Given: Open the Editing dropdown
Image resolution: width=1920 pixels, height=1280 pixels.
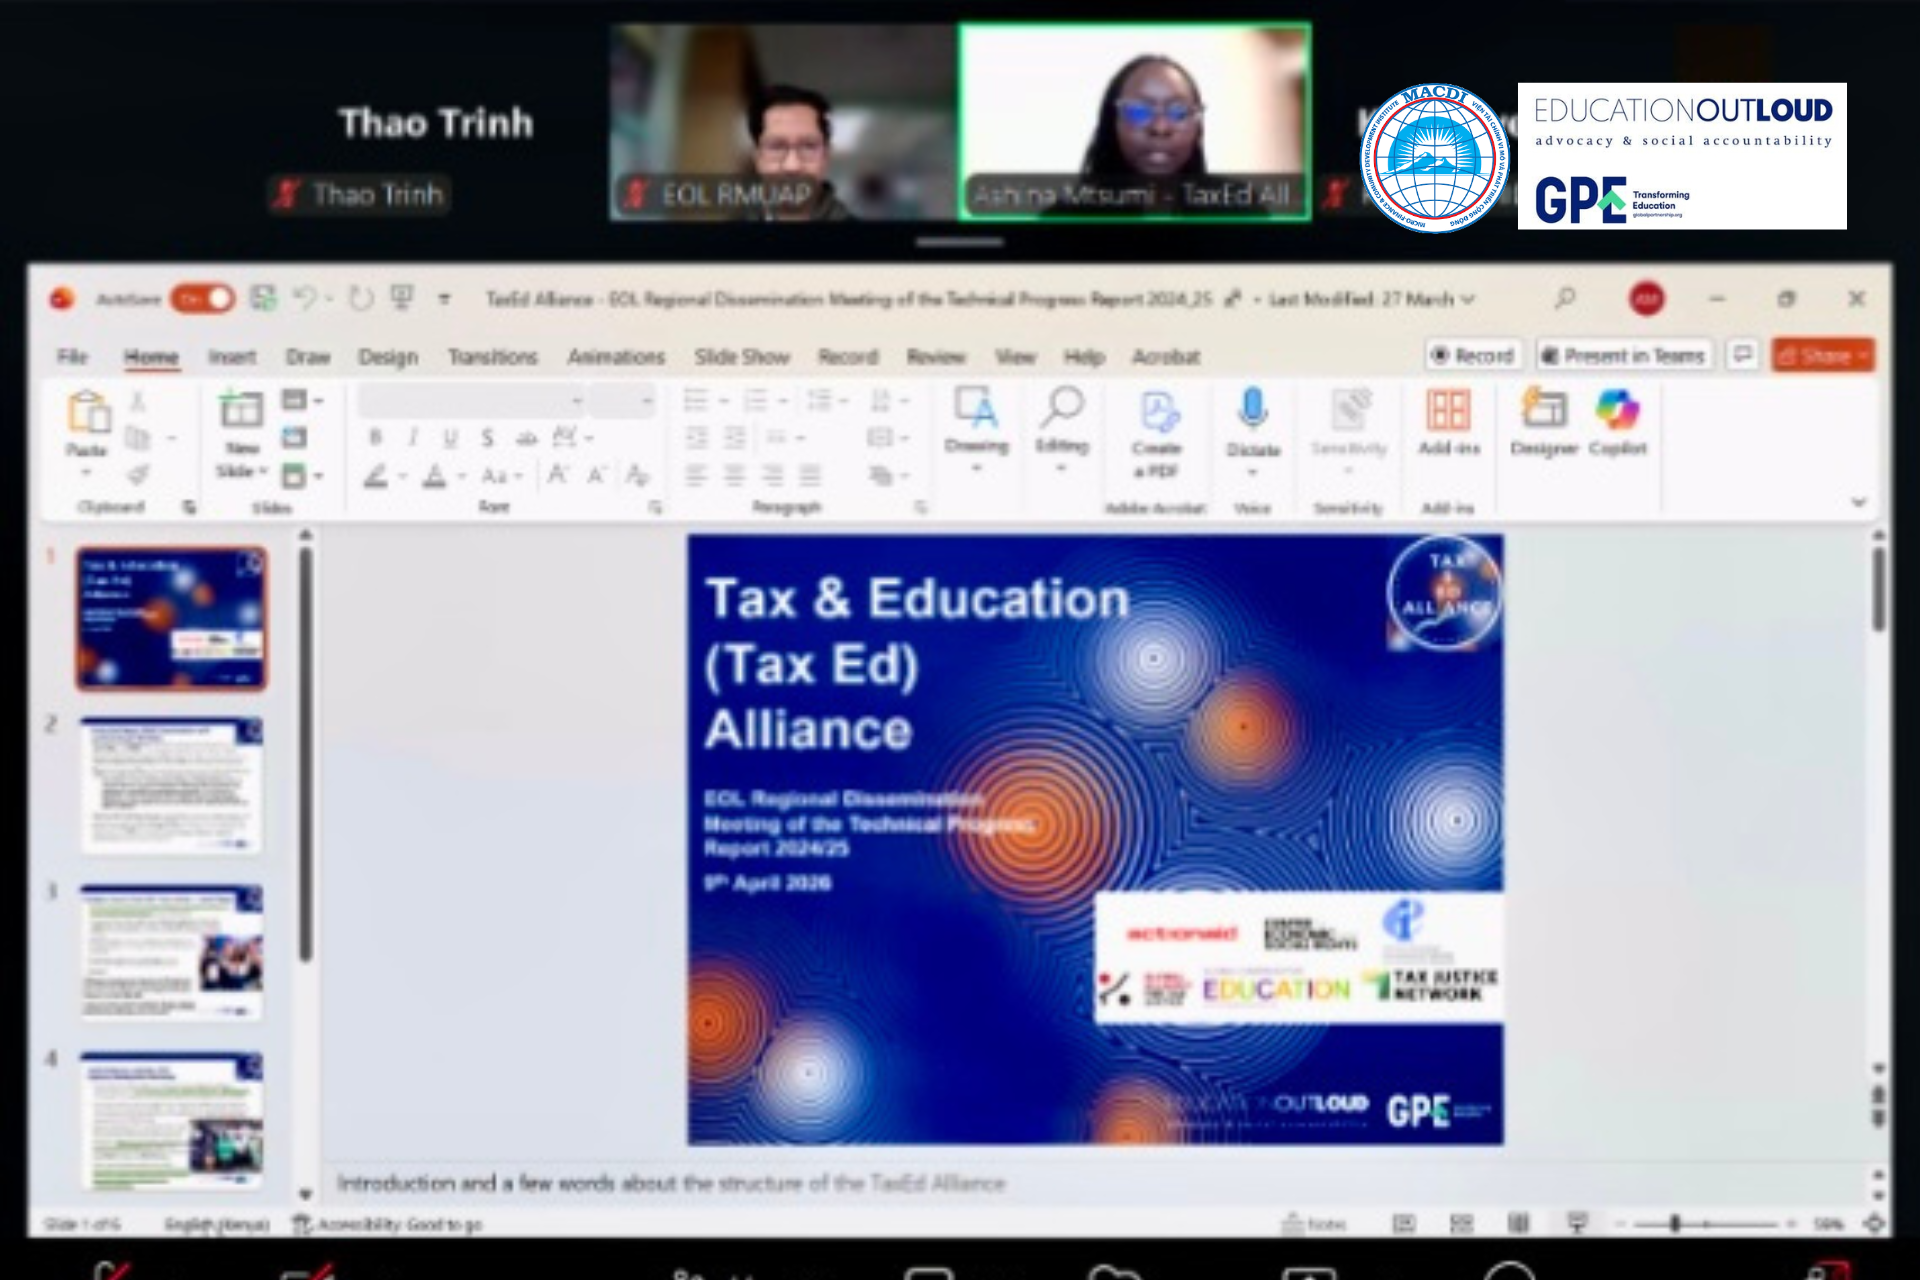Looking at the screenshot, I should tap(1061, 468).
